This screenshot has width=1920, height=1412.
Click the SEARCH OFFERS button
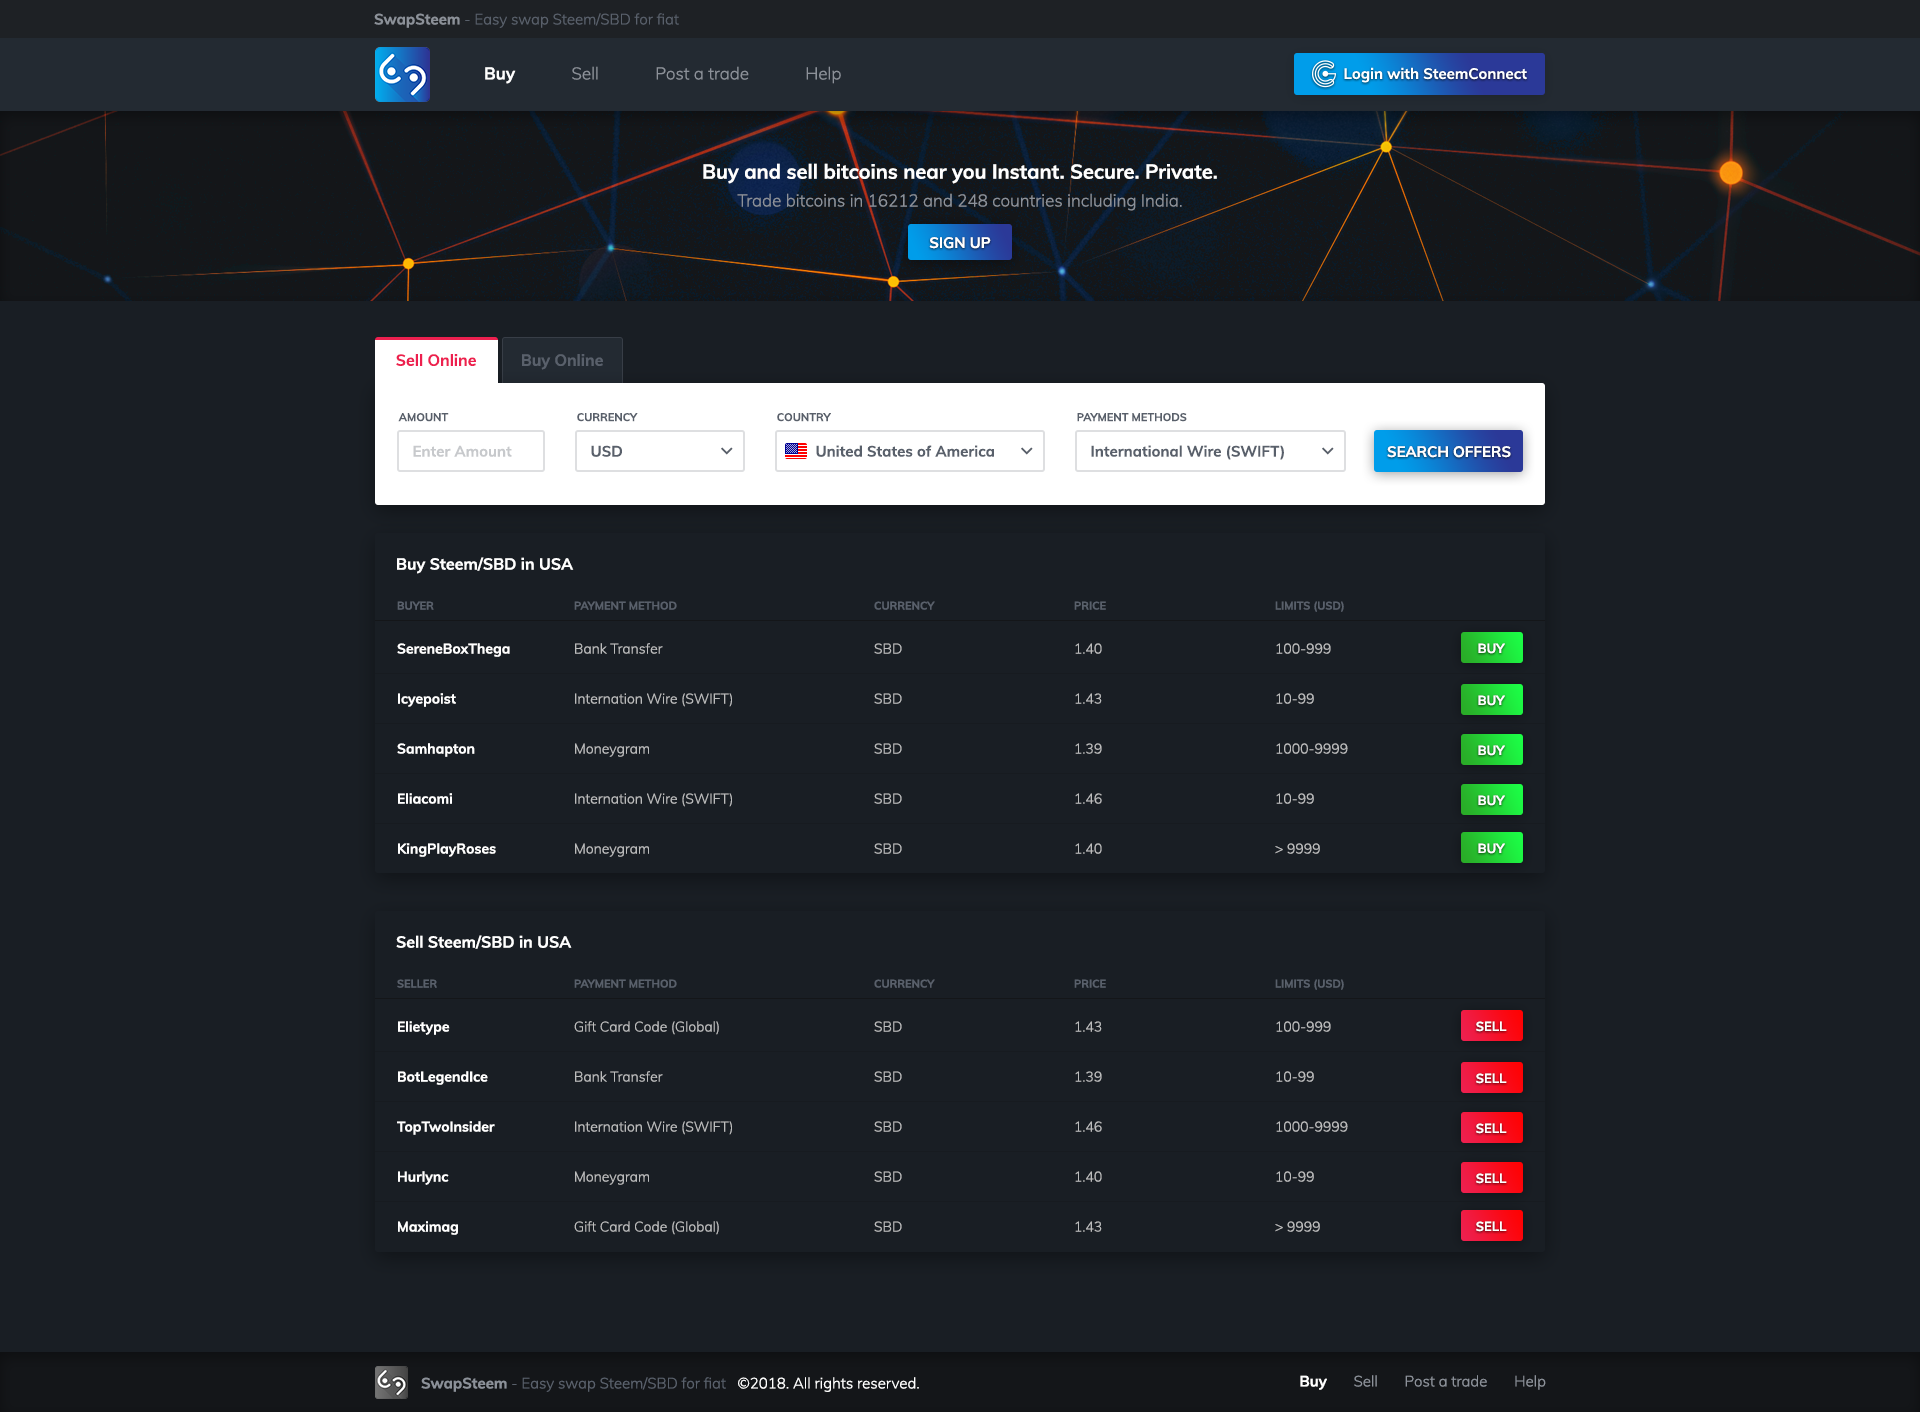pyautogui.click(x=1447, y=451)
